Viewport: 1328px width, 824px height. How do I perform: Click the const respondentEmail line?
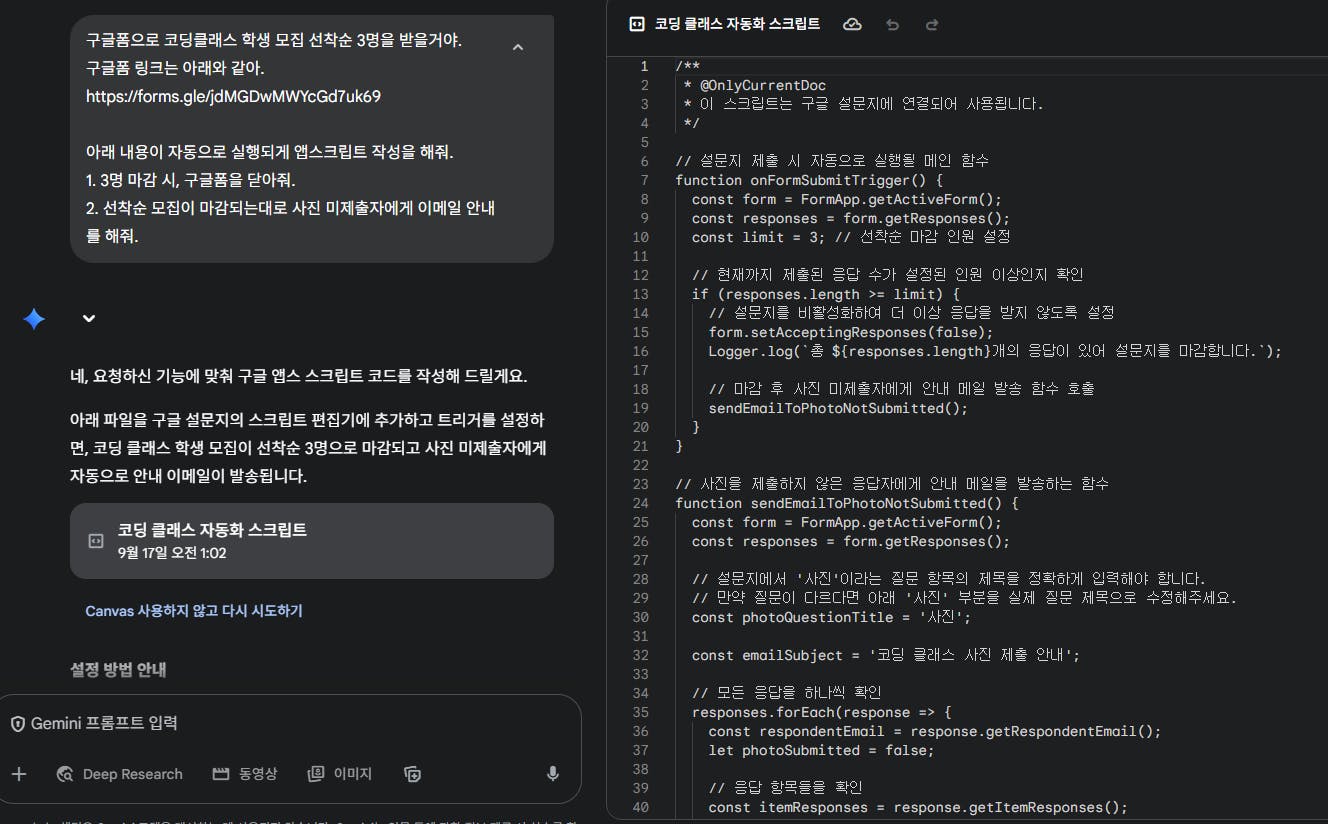click(935, 731)
